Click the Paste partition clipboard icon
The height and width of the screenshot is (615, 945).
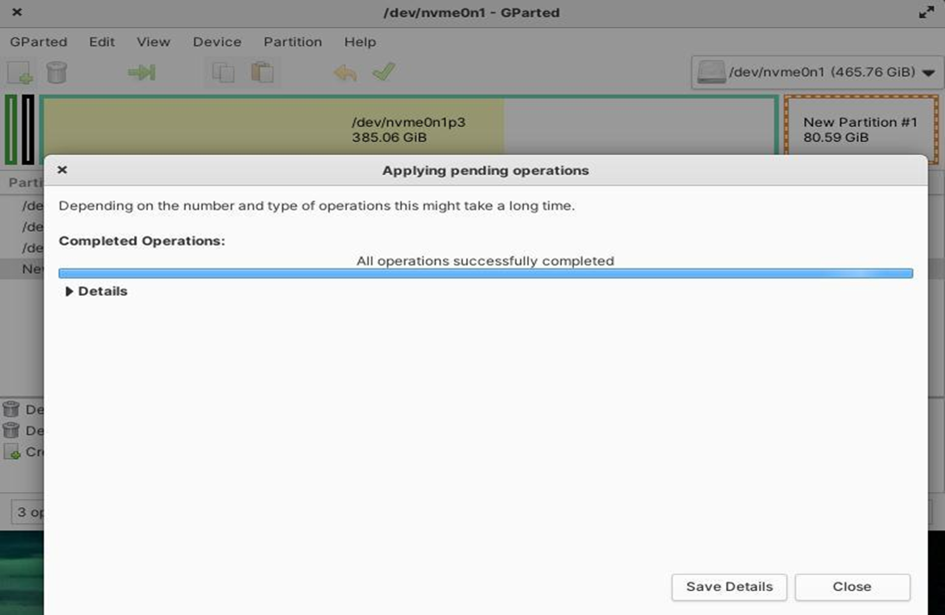(x=262, y=72)
